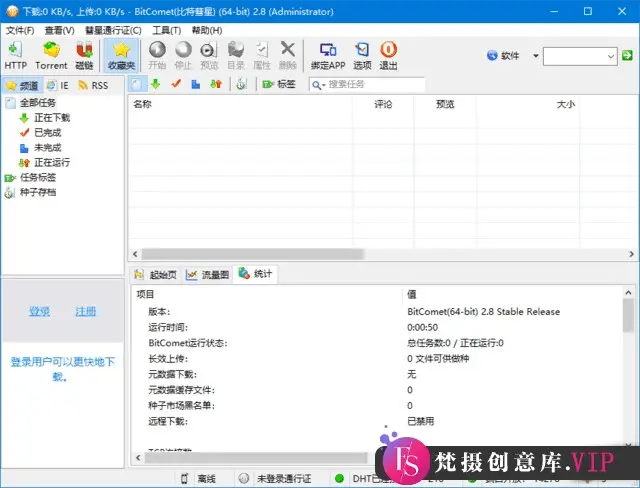Switch to the IE sidebar tab

[x=58, y=85]
